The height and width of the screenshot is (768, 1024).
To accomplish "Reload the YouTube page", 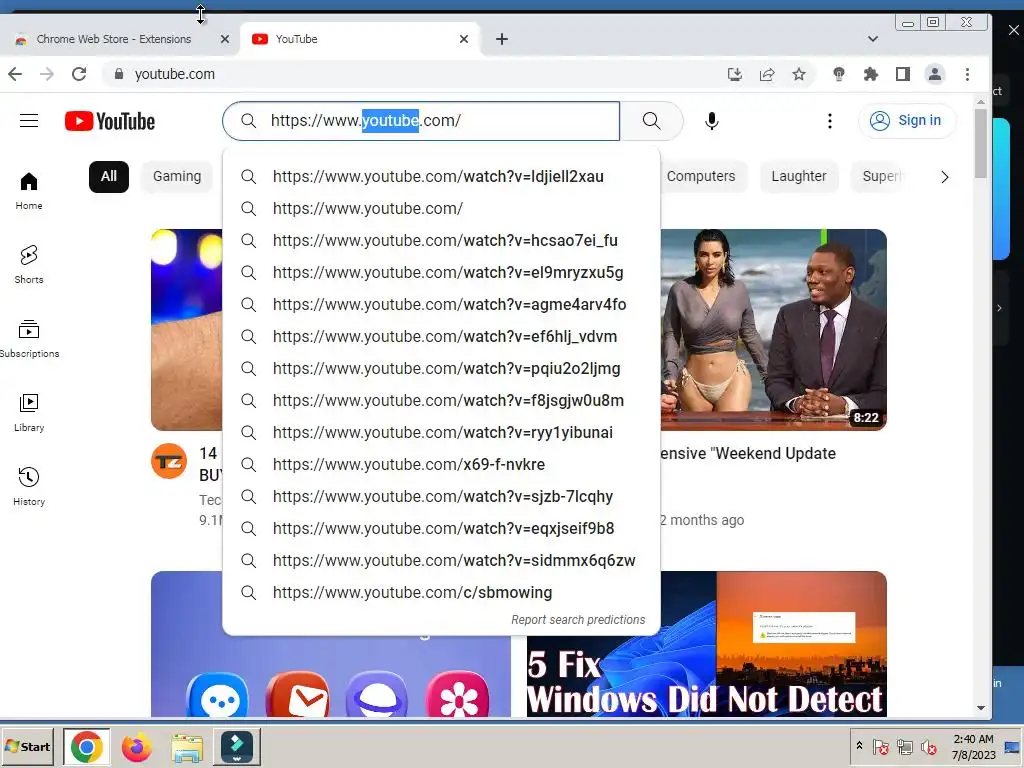I will (x=79, y=74).
